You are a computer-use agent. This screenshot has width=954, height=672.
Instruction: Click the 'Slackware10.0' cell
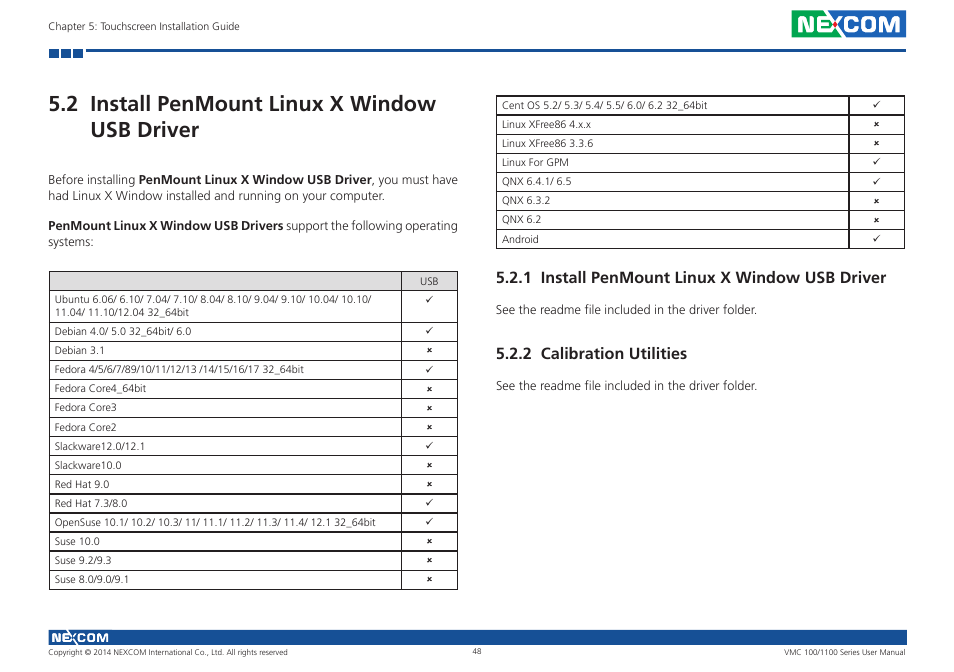[x=226, y=465]
